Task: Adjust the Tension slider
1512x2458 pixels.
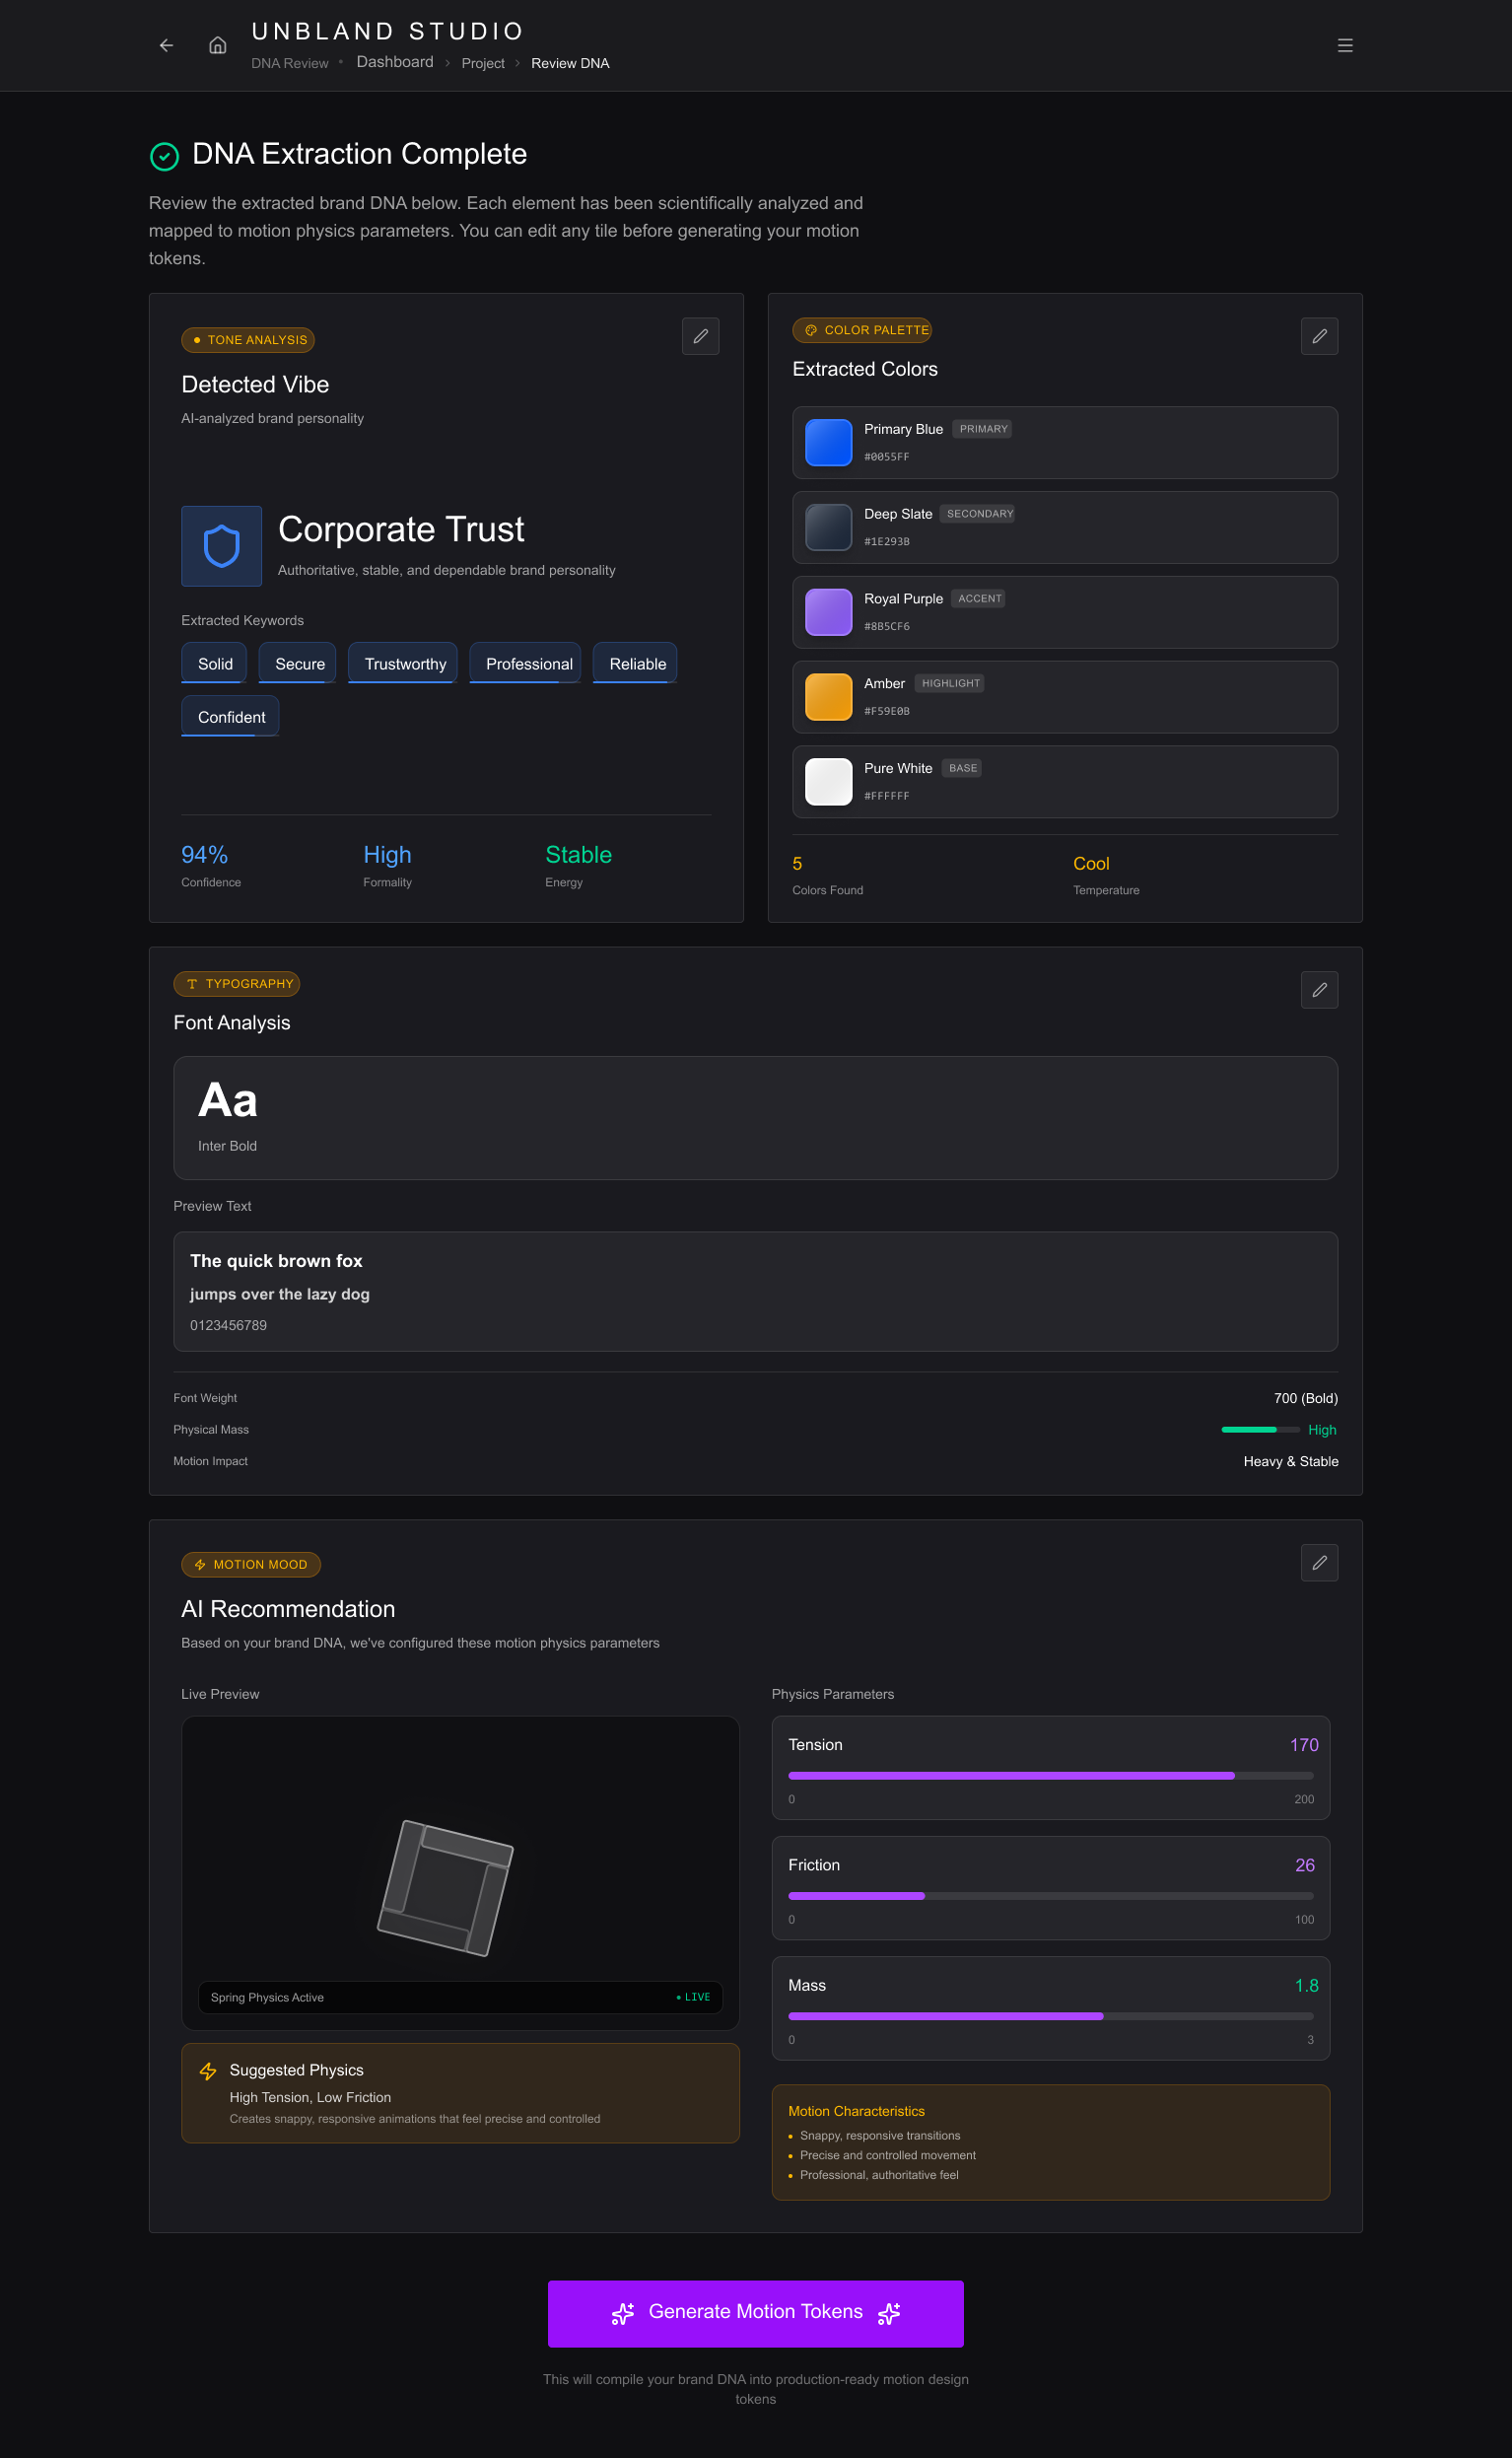Action: click(1050, 1775)
